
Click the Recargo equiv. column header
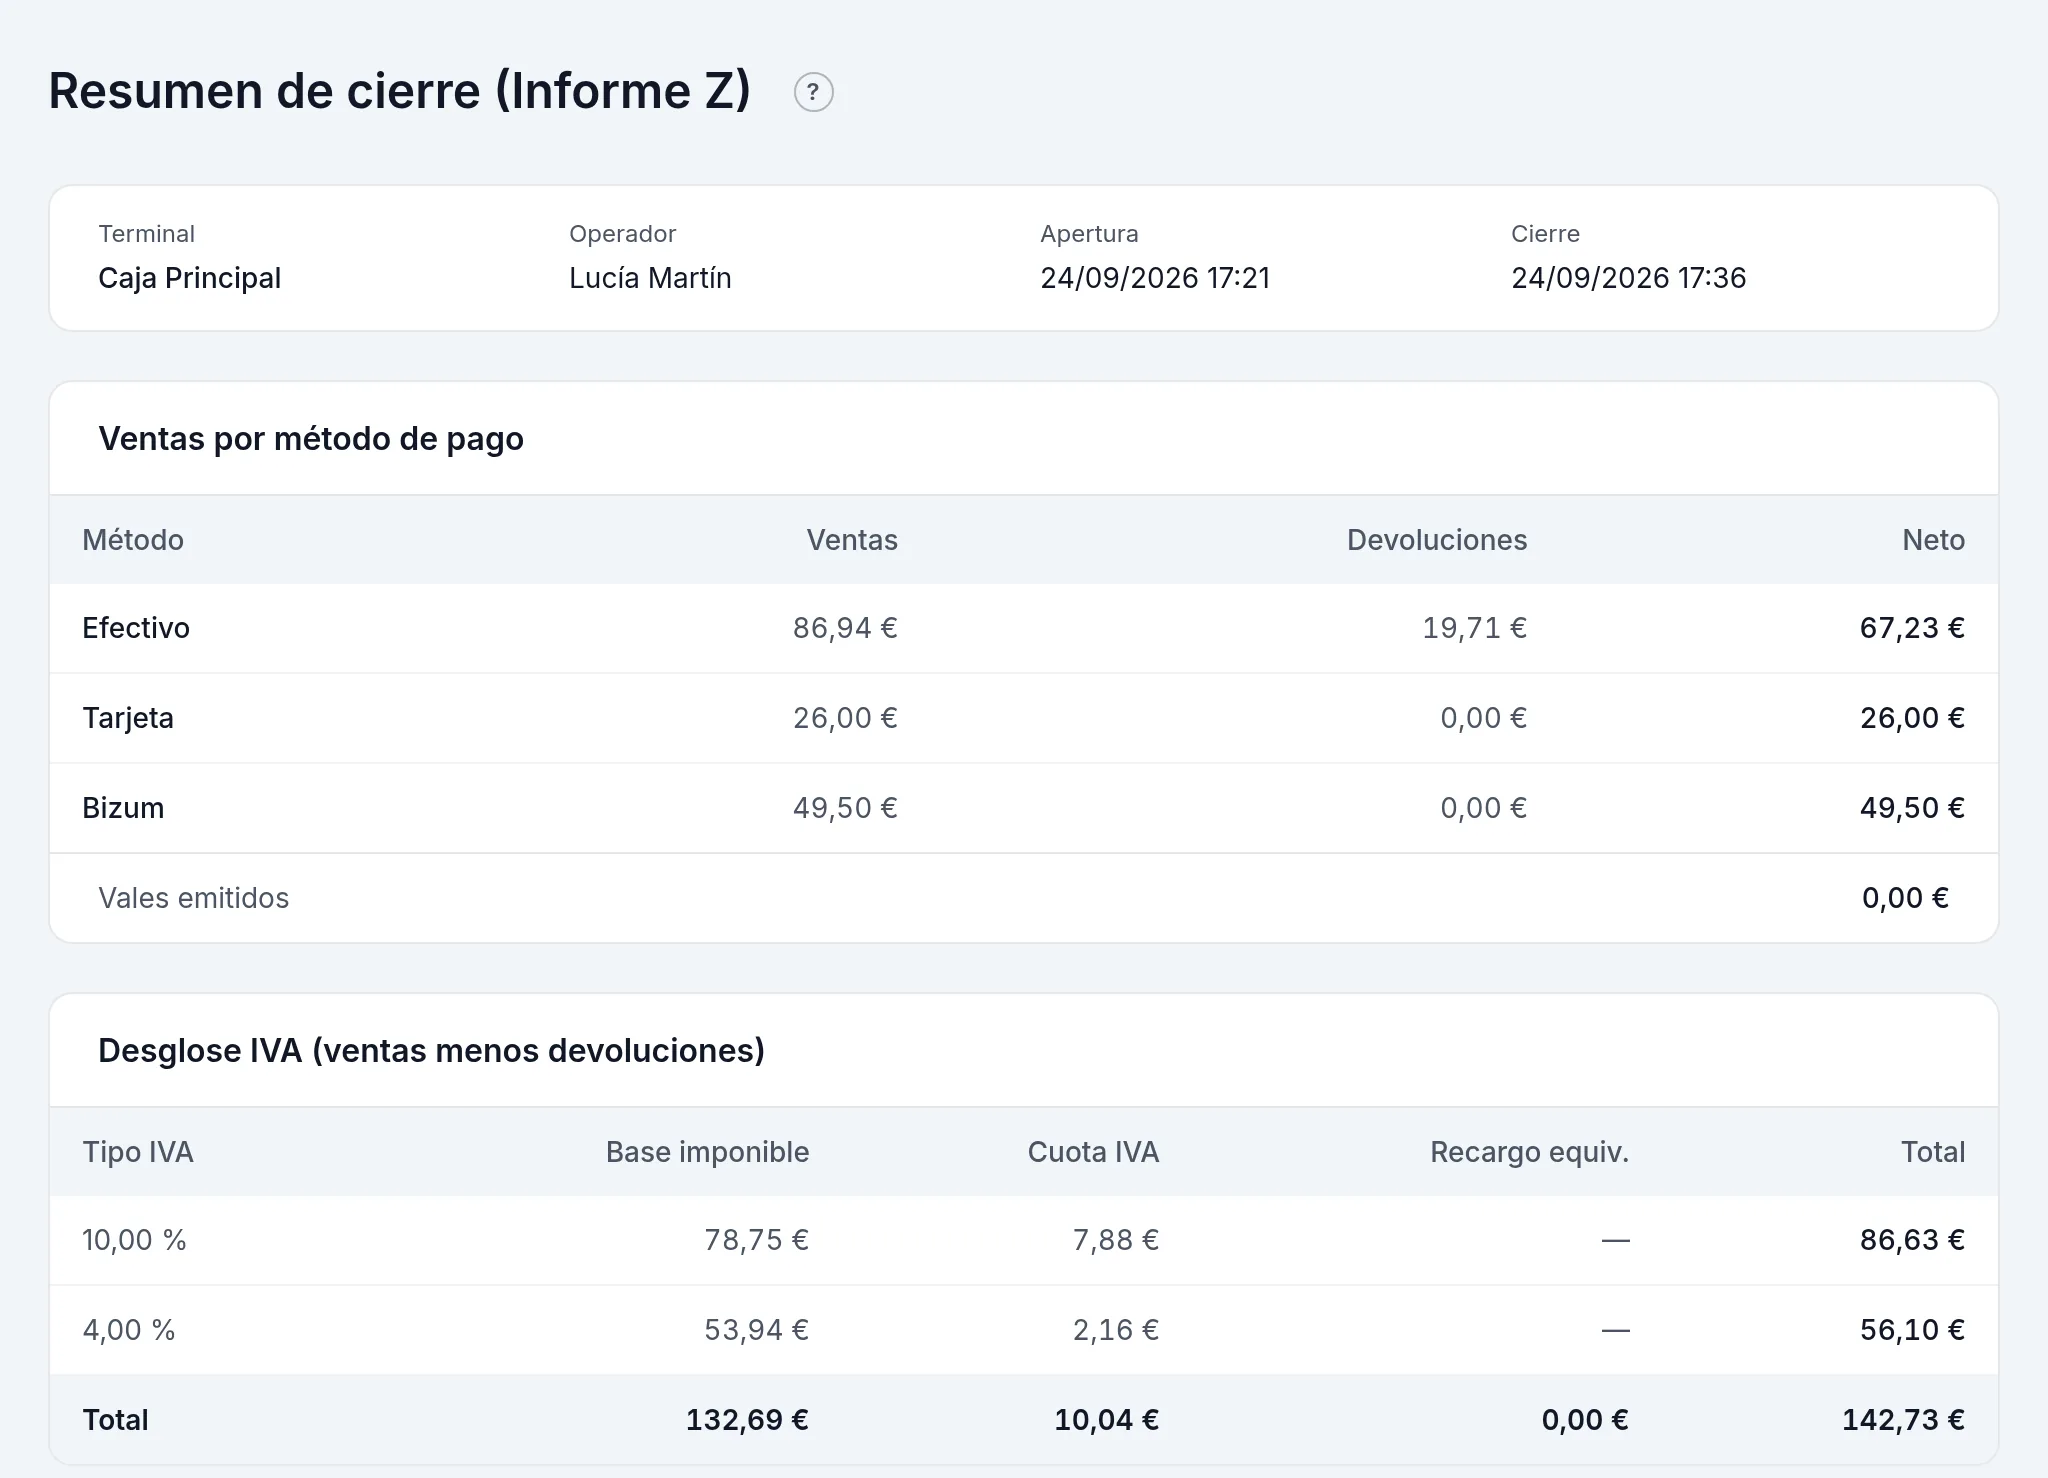tap(1529, 1152)
